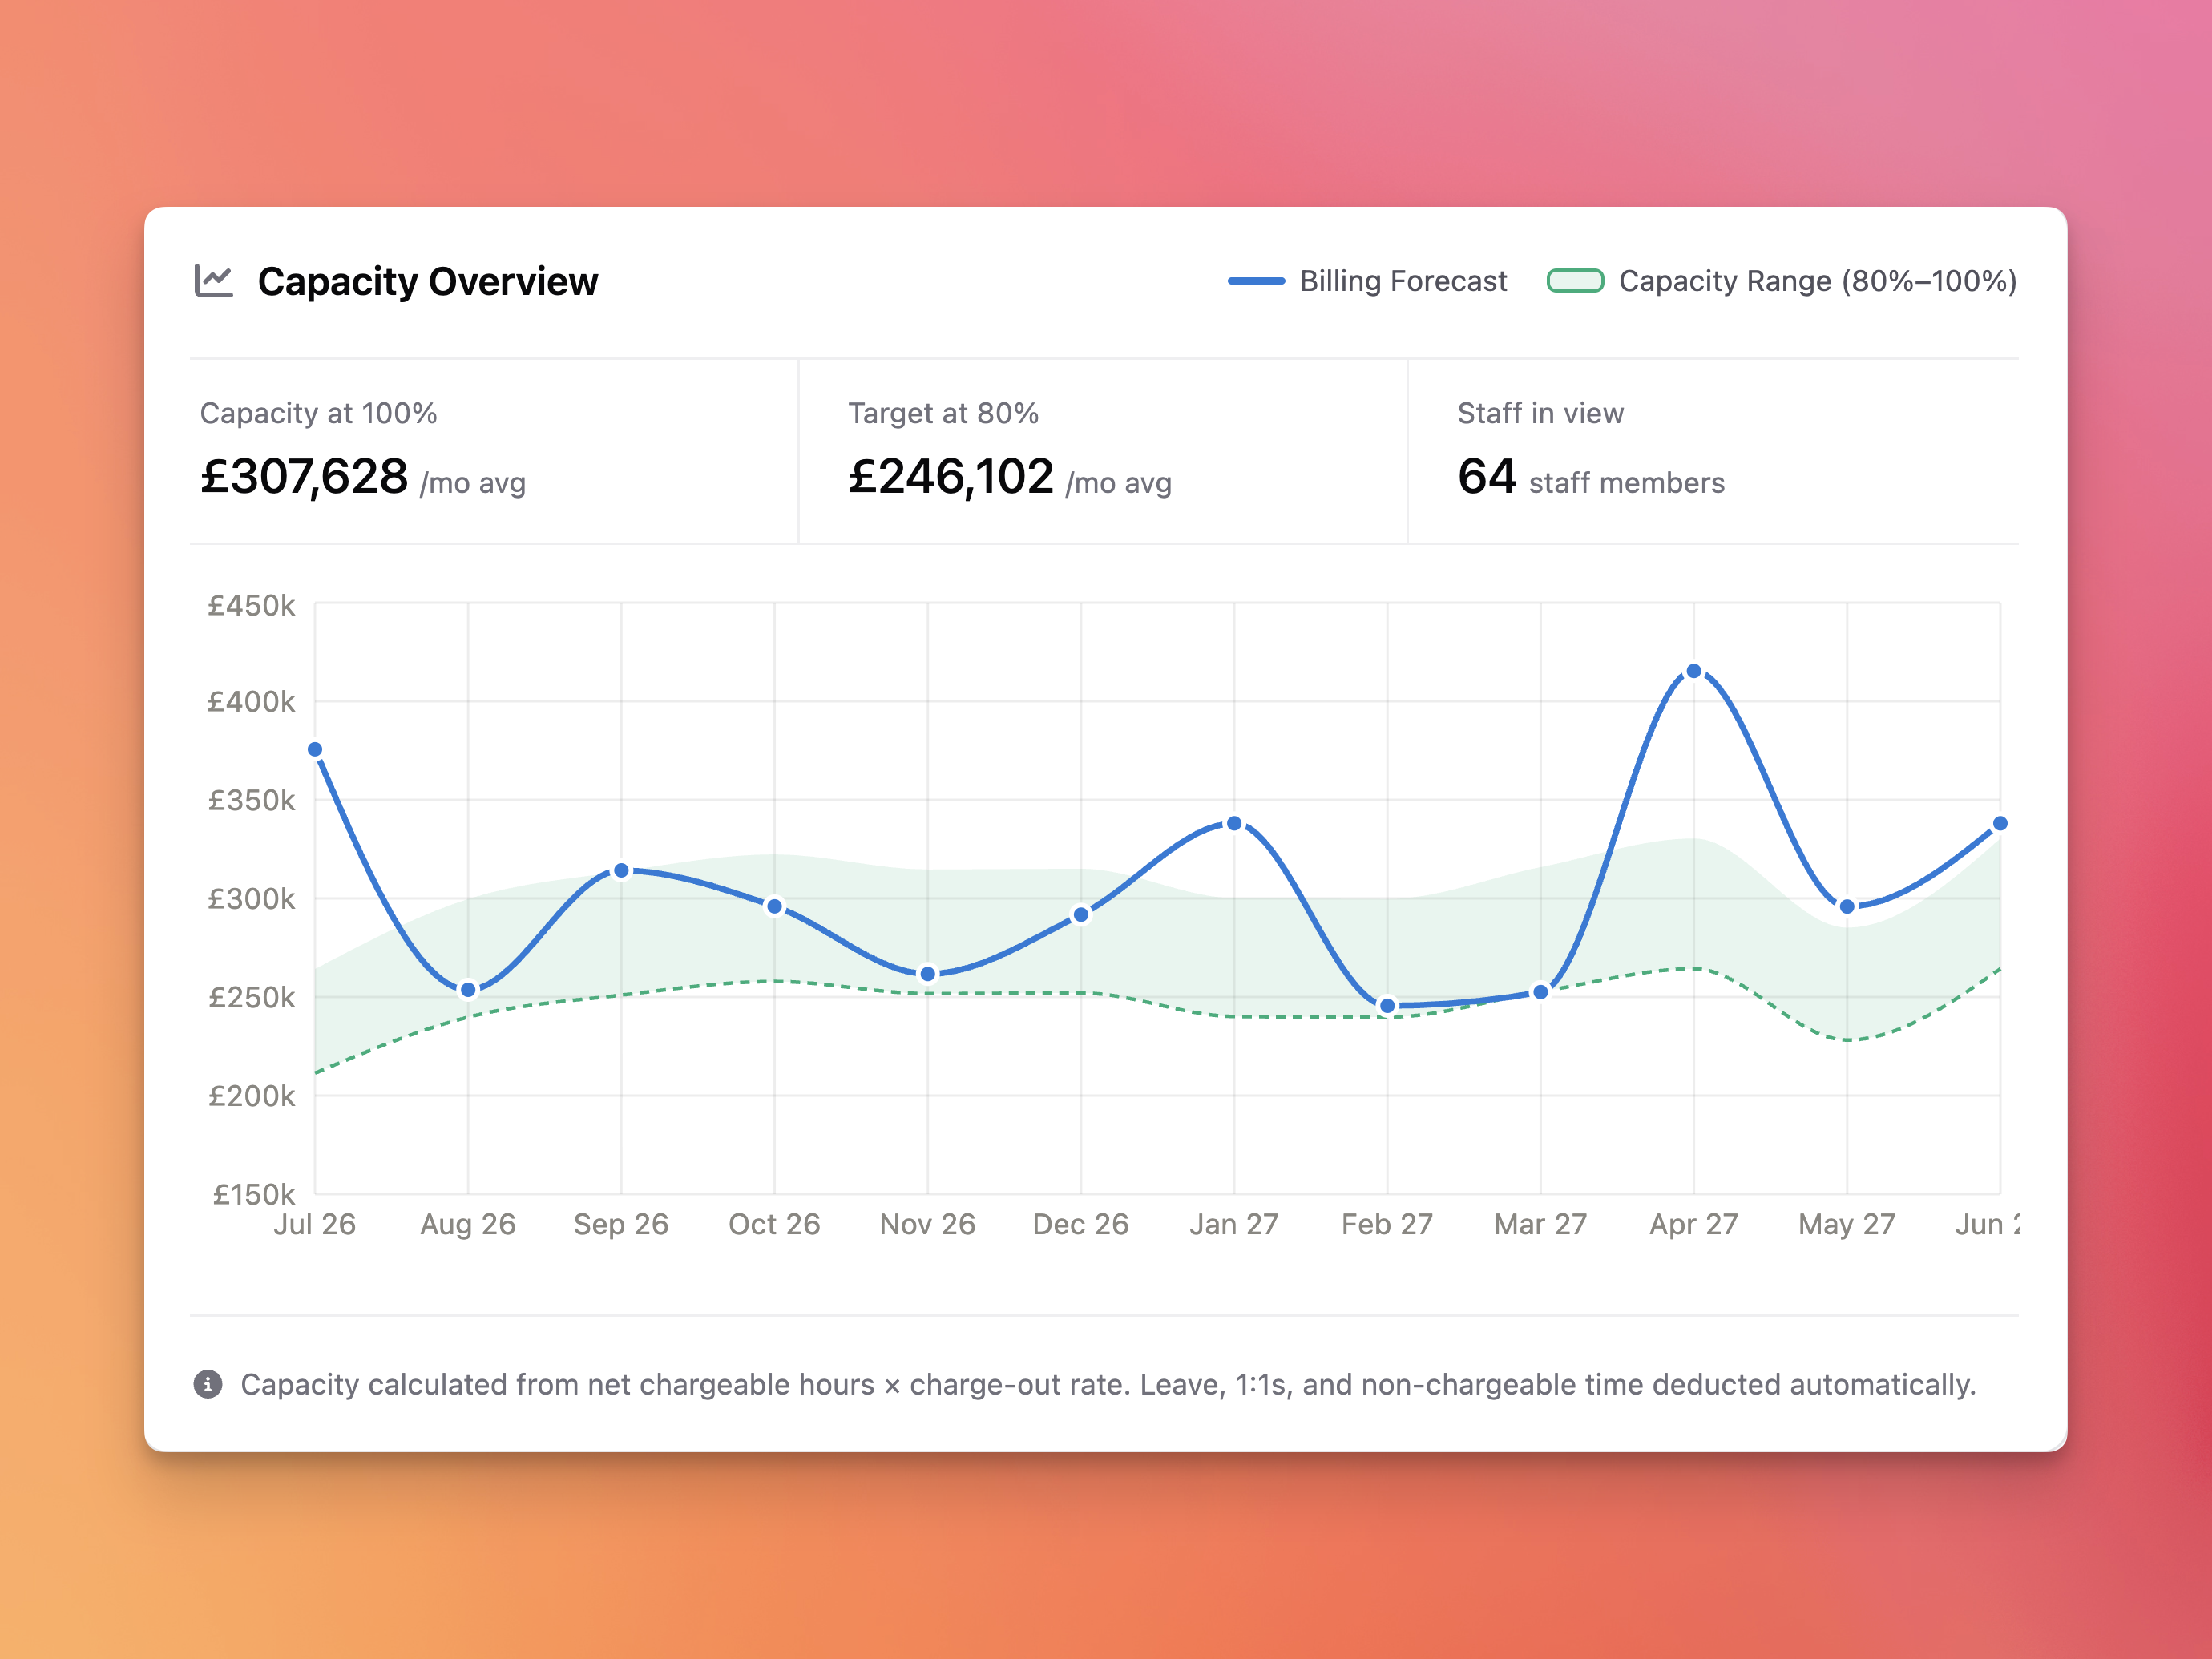Click the £450k y-axis label
Screen dimensions: 2212x1659
coord(251,605)
